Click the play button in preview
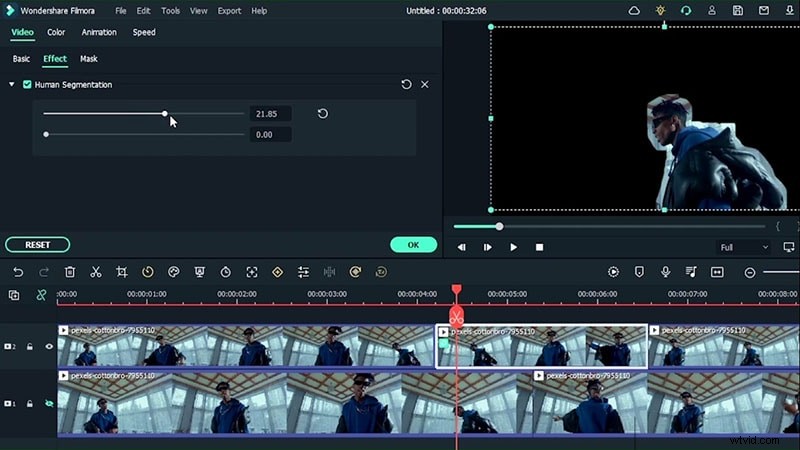The height and width of the screenshot is (450, 800). [513, 247]
